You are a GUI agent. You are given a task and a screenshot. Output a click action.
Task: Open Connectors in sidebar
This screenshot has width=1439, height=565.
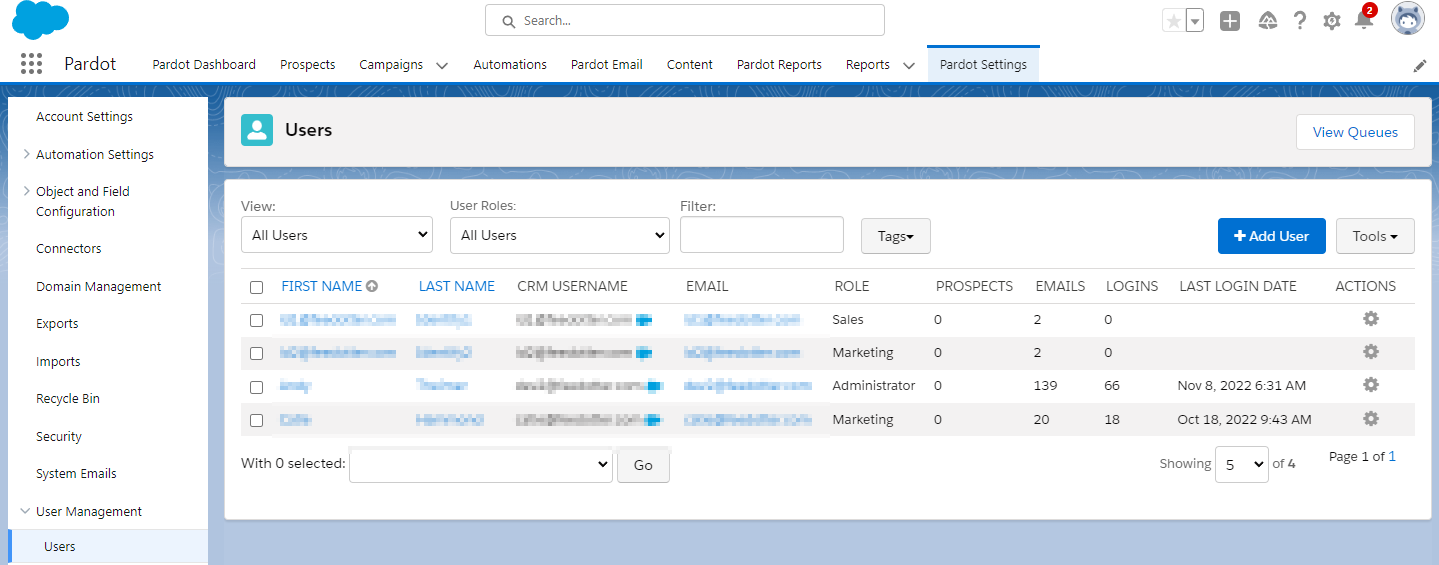(x=69, y=248)
